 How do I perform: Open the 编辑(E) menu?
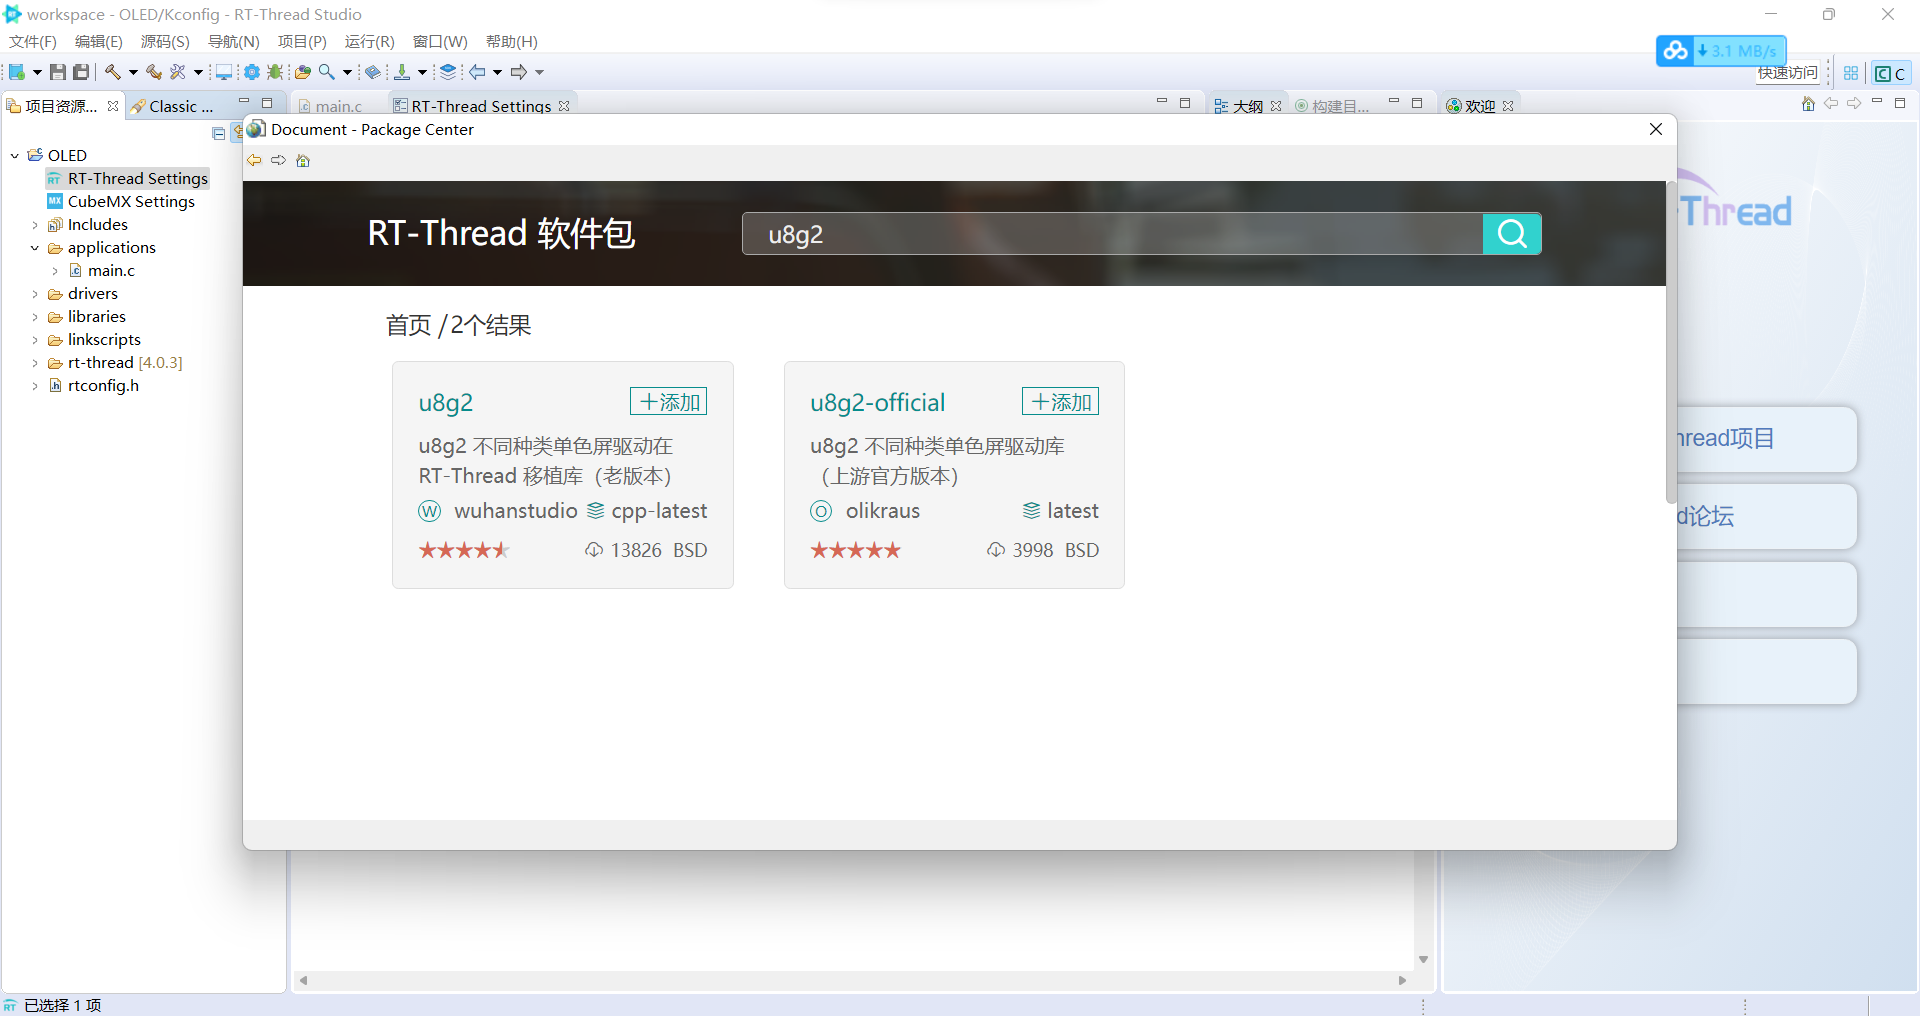click(99, 41)
